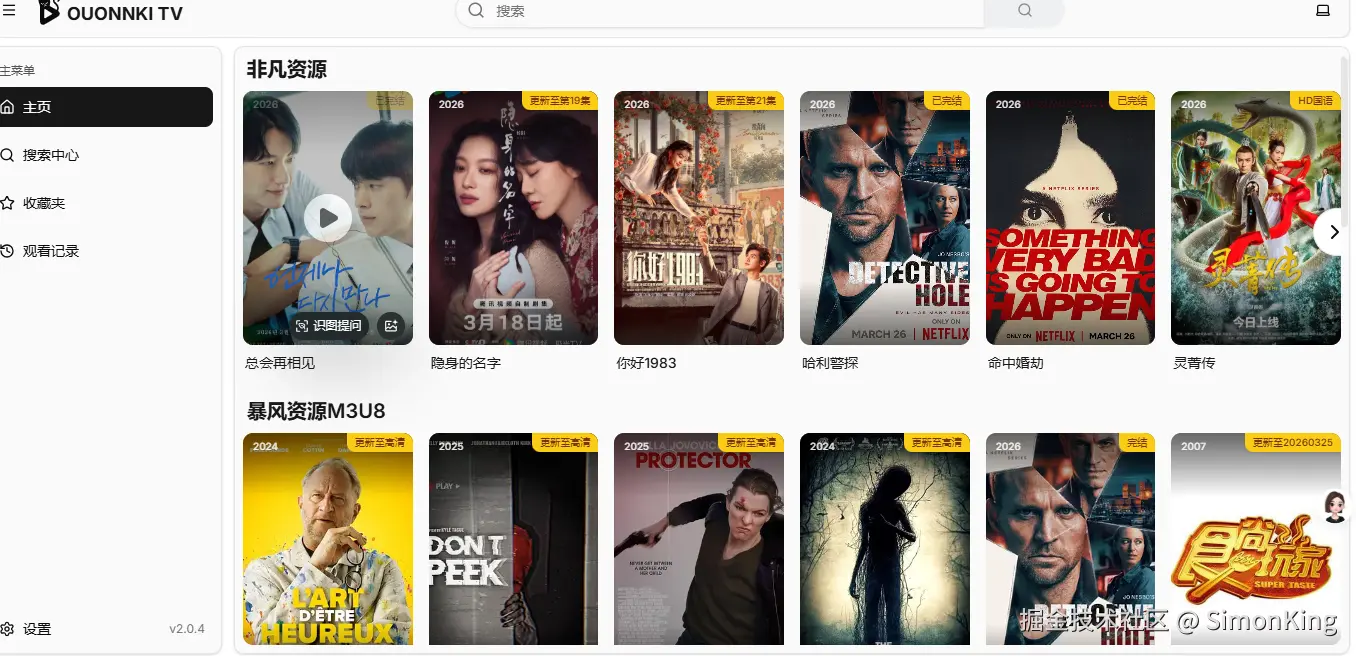
Task: Click 识图提问 button on the poster
Action: (x=329, y=325)
